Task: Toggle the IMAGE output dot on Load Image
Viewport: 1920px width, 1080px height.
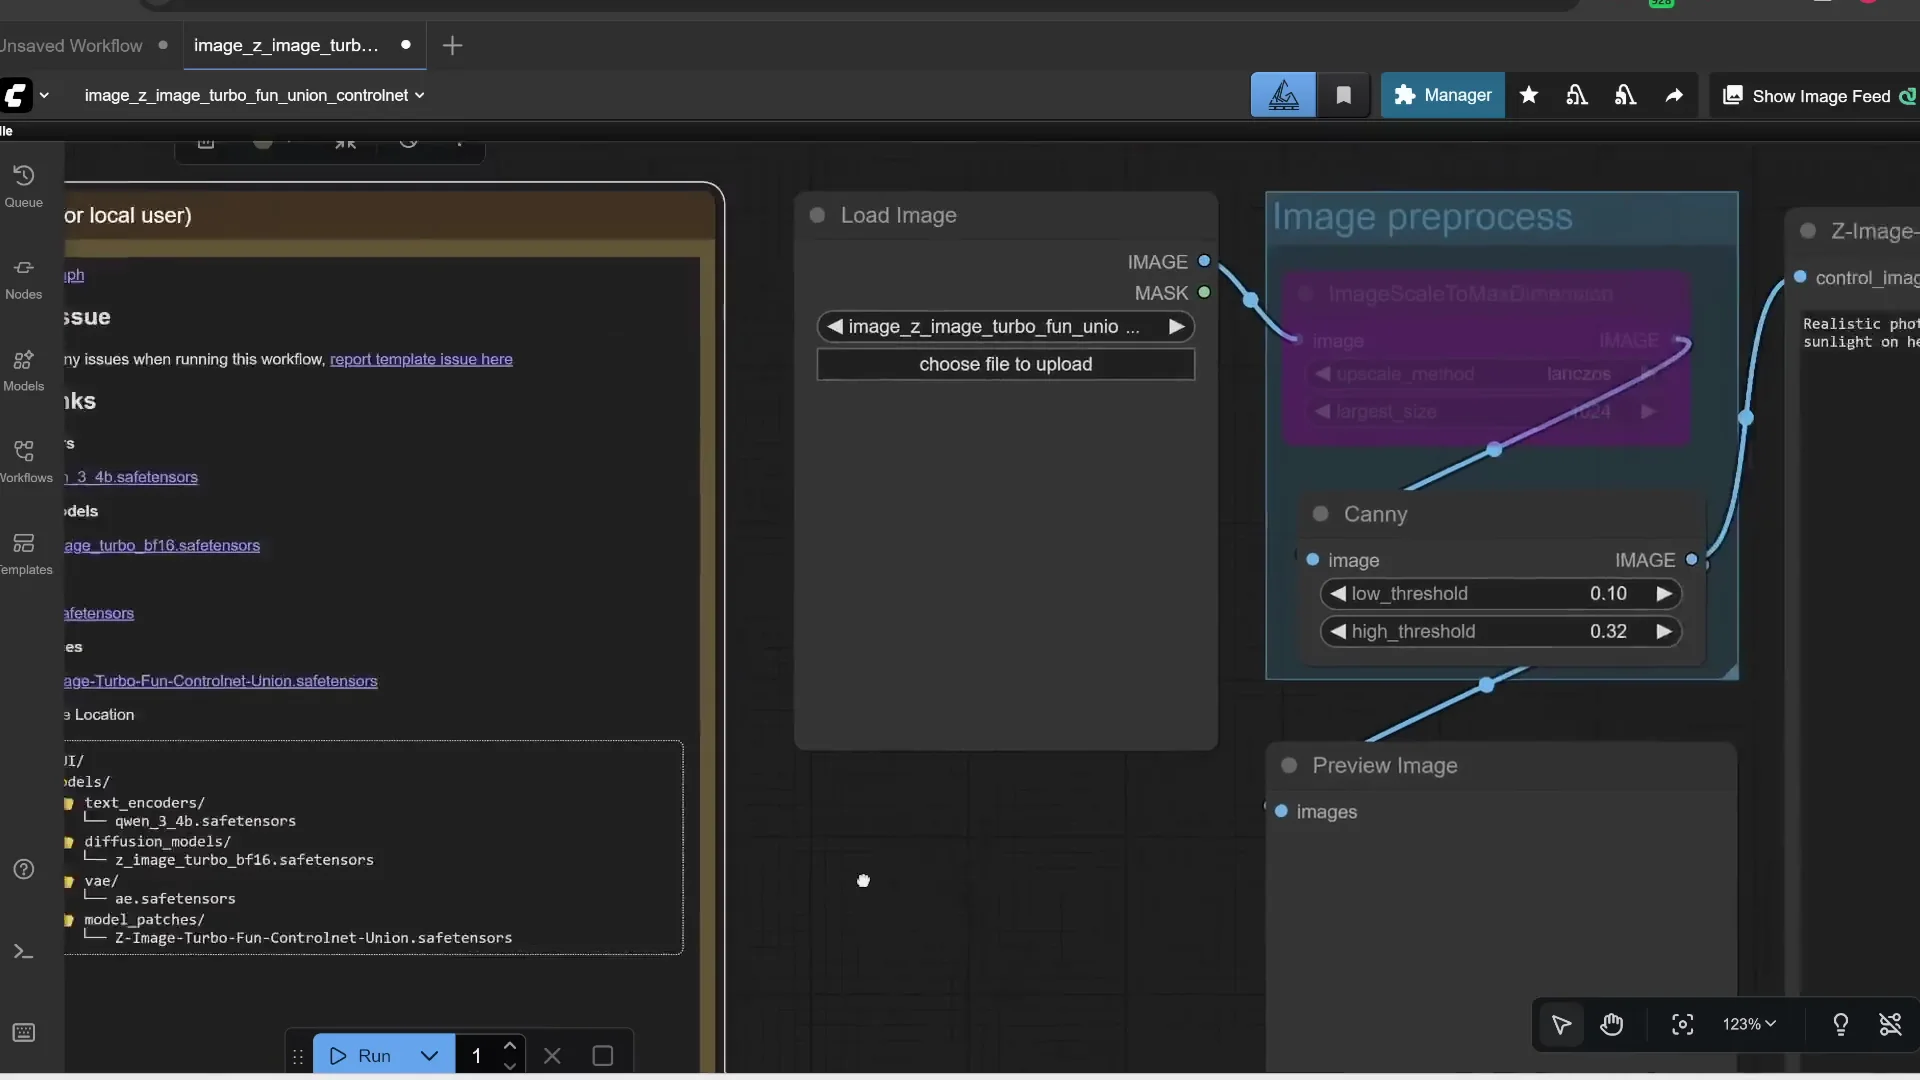Action: pyautogui.click(x=1205, y=261)
